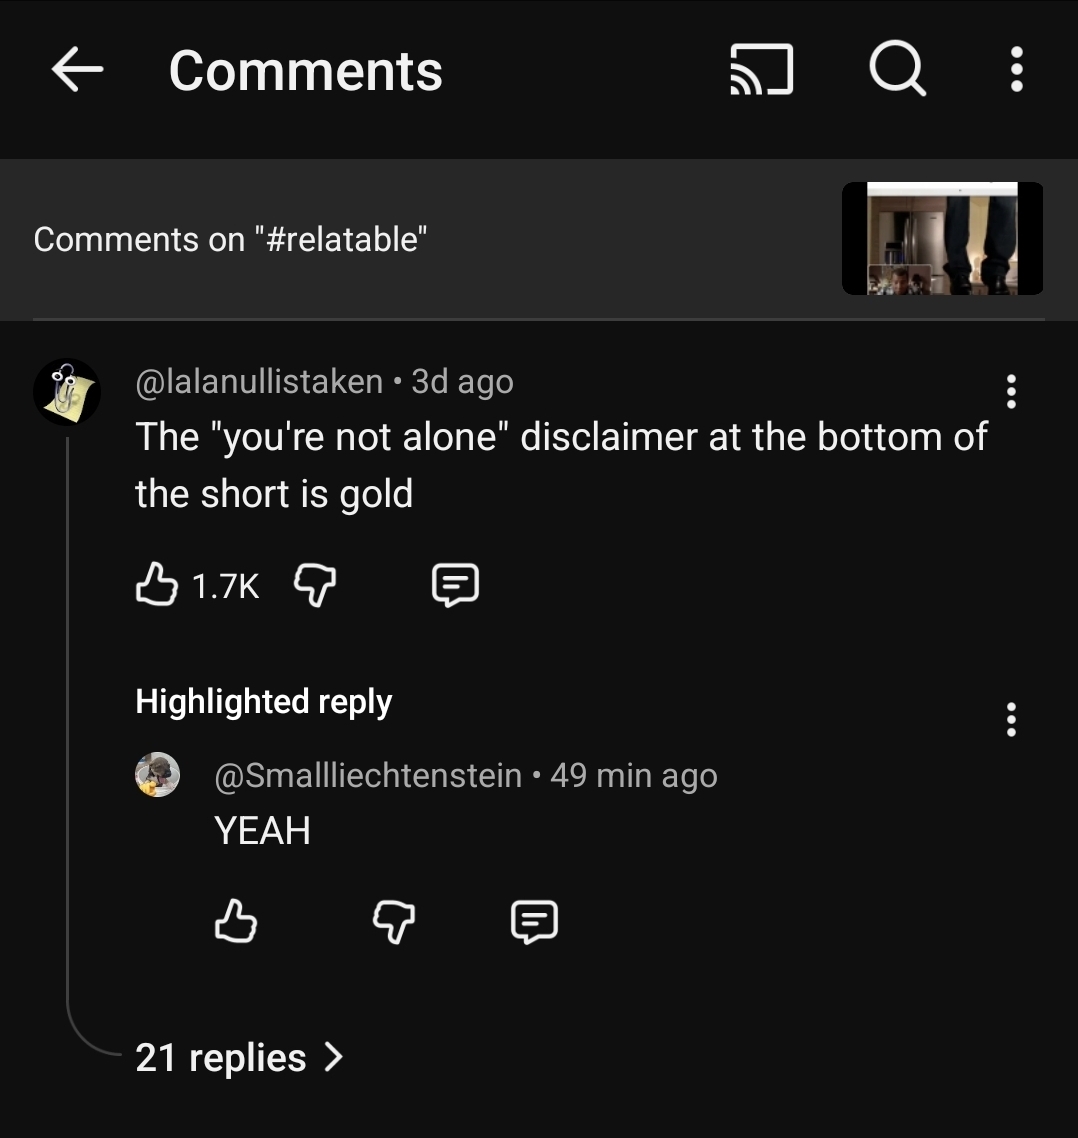Tap the back arrow in Comments header

pyautogui.click(x=77, y=71)
